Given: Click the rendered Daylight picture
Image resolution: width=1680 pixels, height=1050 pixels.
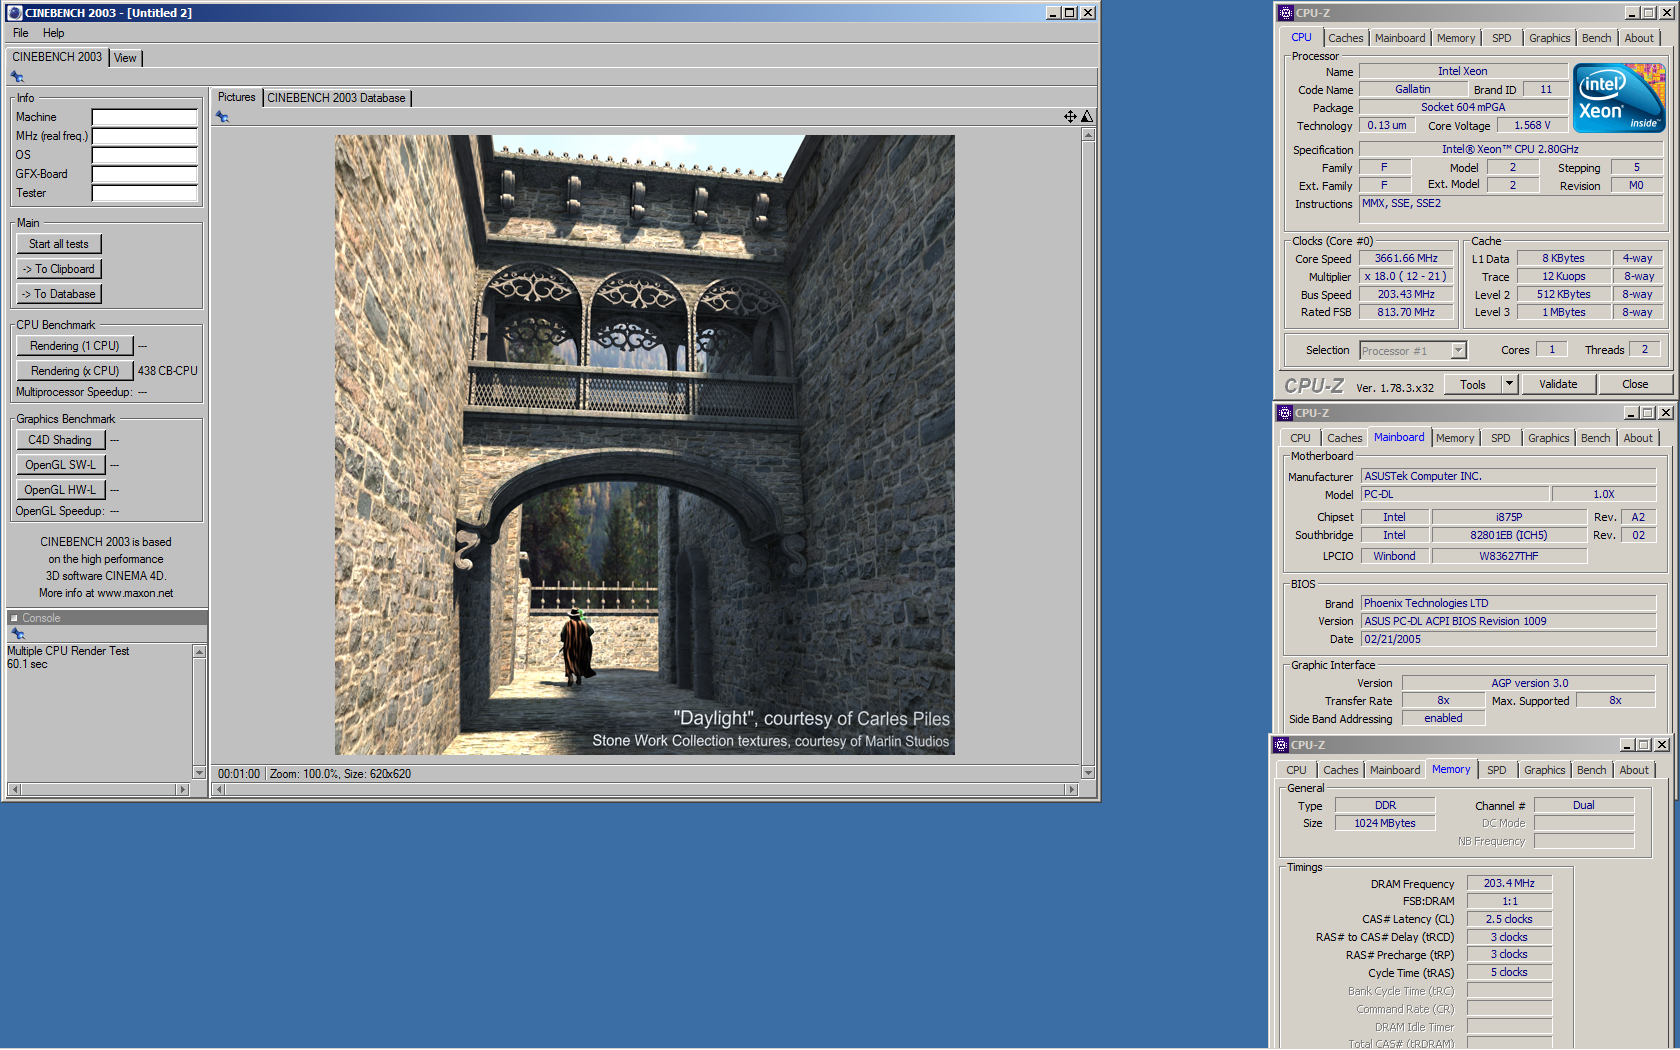Looking at the screenshot, I should click(644, 445).
